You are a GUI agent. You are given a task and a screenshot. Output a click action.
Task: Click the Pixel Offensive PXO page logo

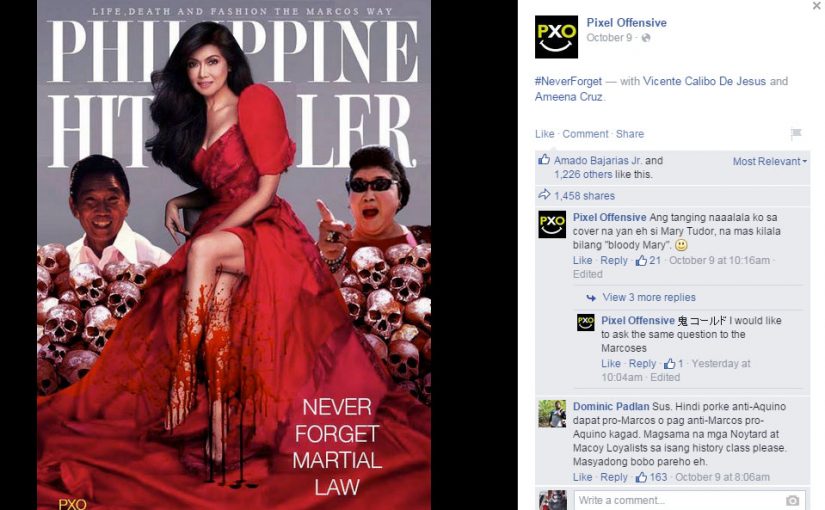[556, 37]
